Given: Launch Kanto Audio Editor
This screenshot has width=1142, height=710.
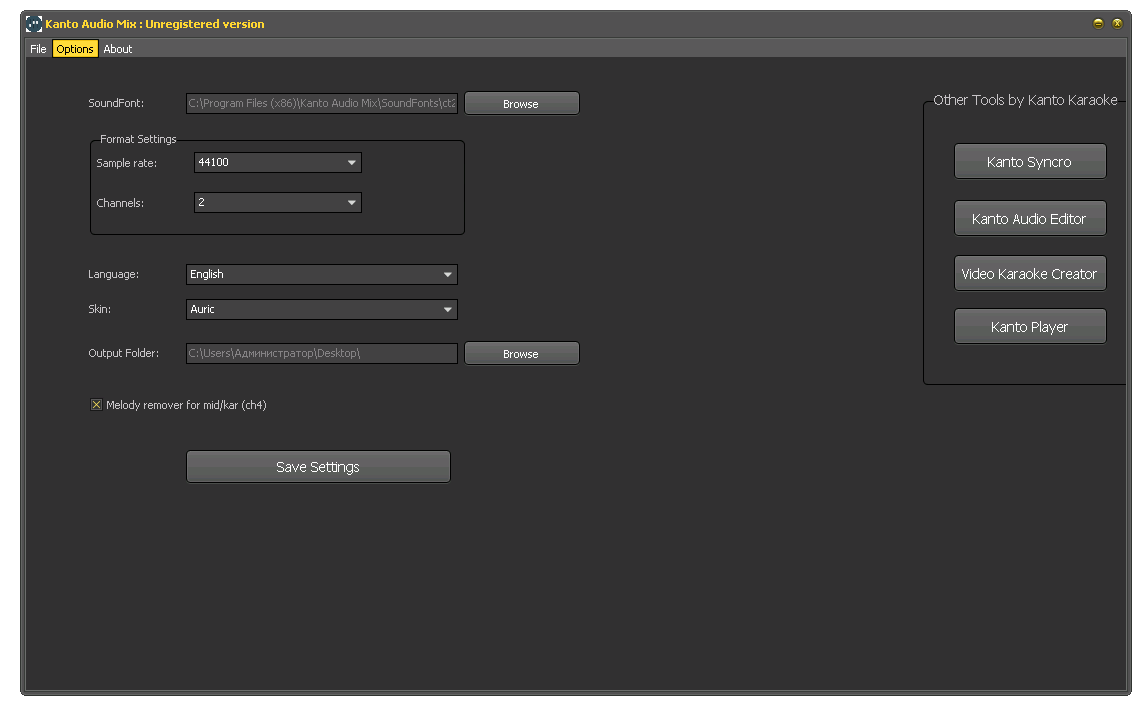Looking at the screenshot, I should click(x=1030, y=218).
